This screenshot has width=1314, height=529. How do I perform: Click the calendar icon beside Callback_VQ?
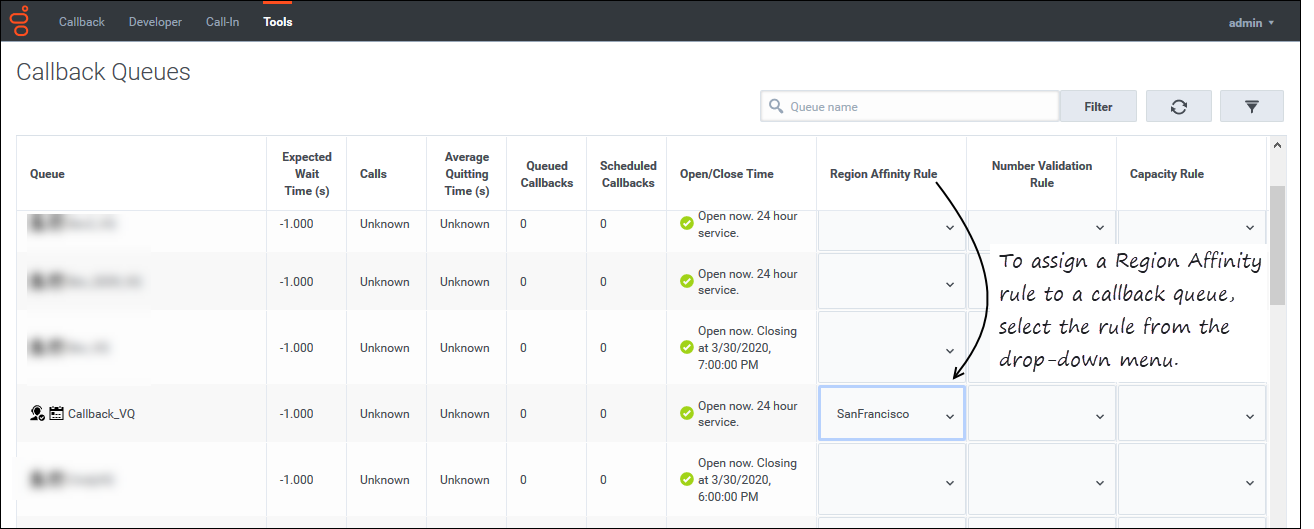point(56,413)
